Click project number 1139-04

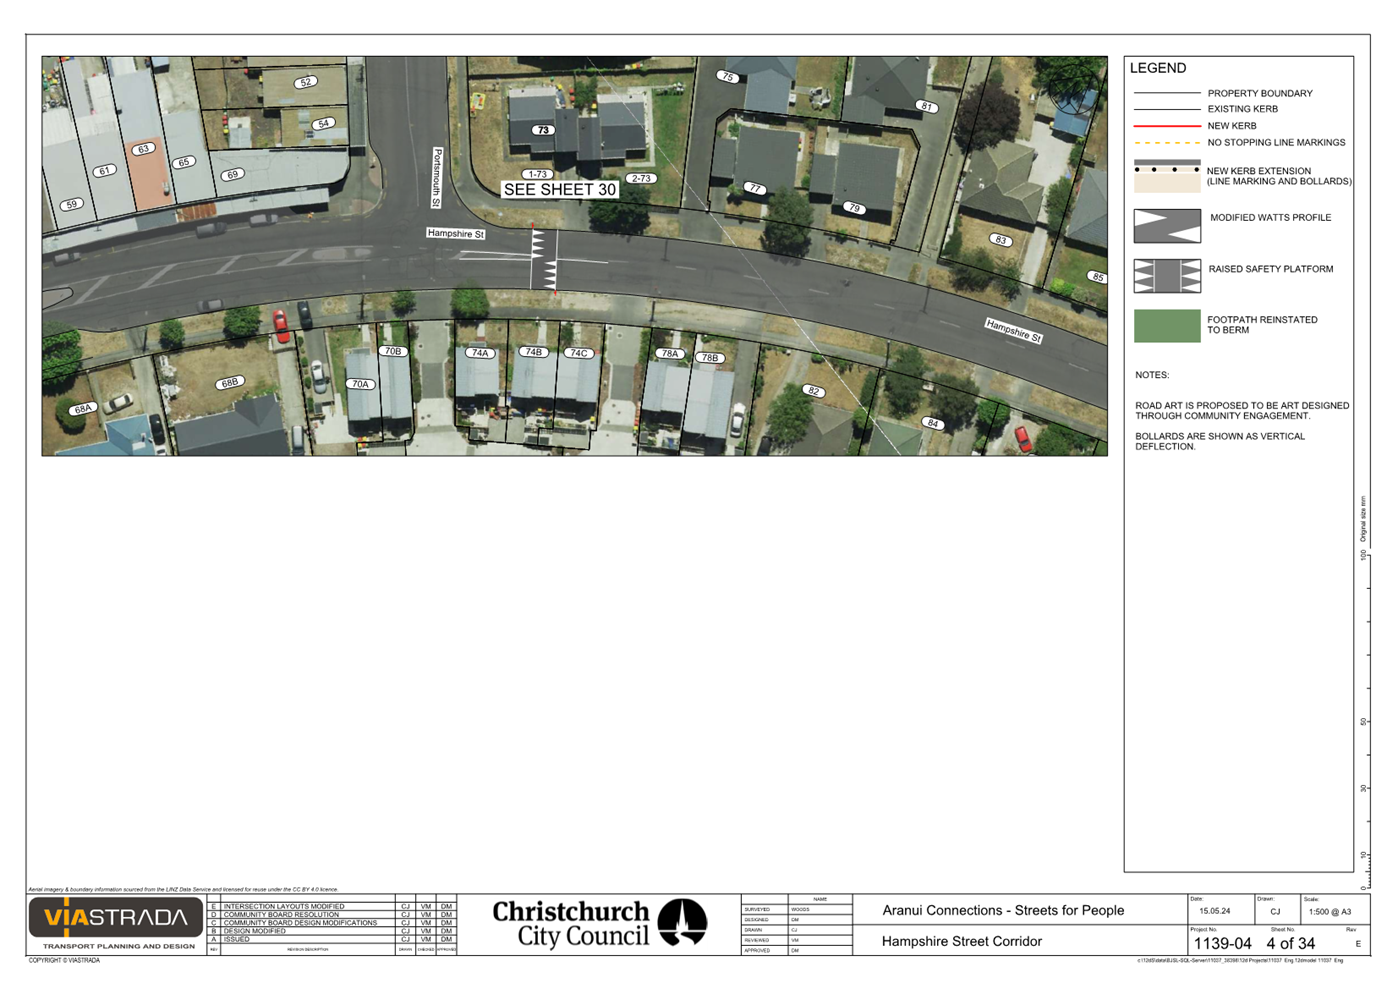pos(1222,943)
